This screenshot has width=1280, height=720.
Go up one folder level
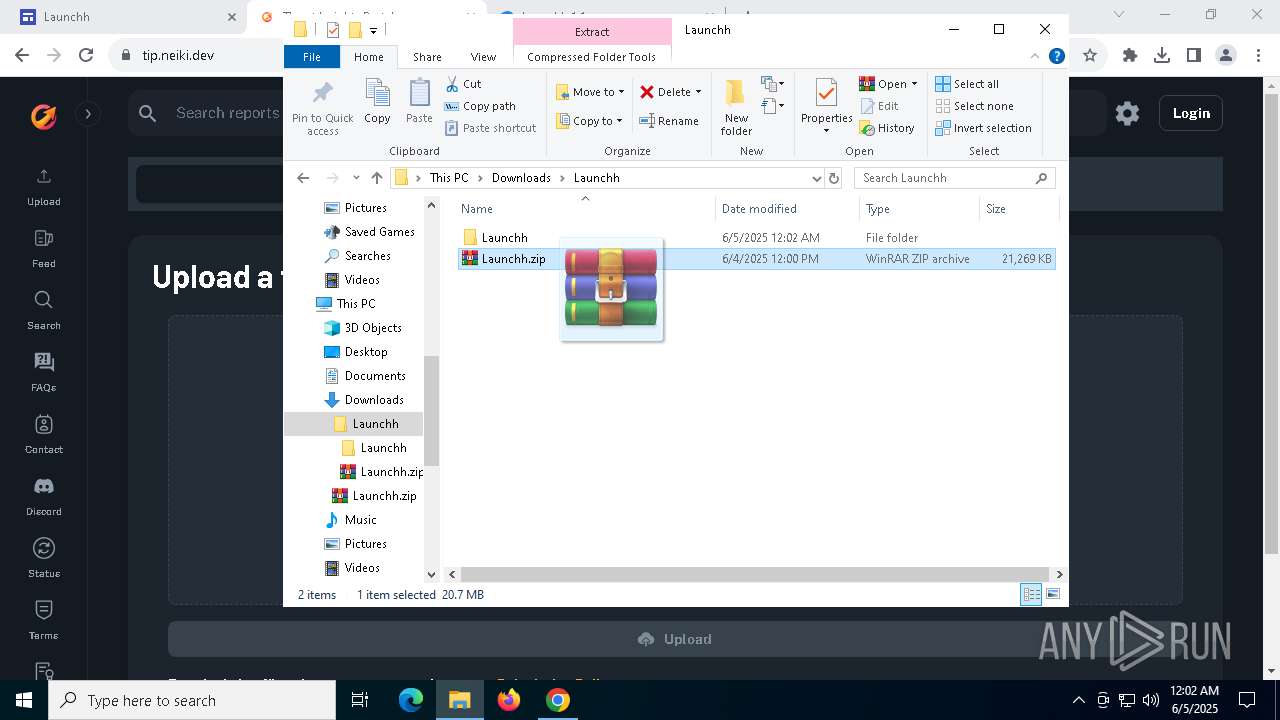pyautogui.click(x=377, y=178)
